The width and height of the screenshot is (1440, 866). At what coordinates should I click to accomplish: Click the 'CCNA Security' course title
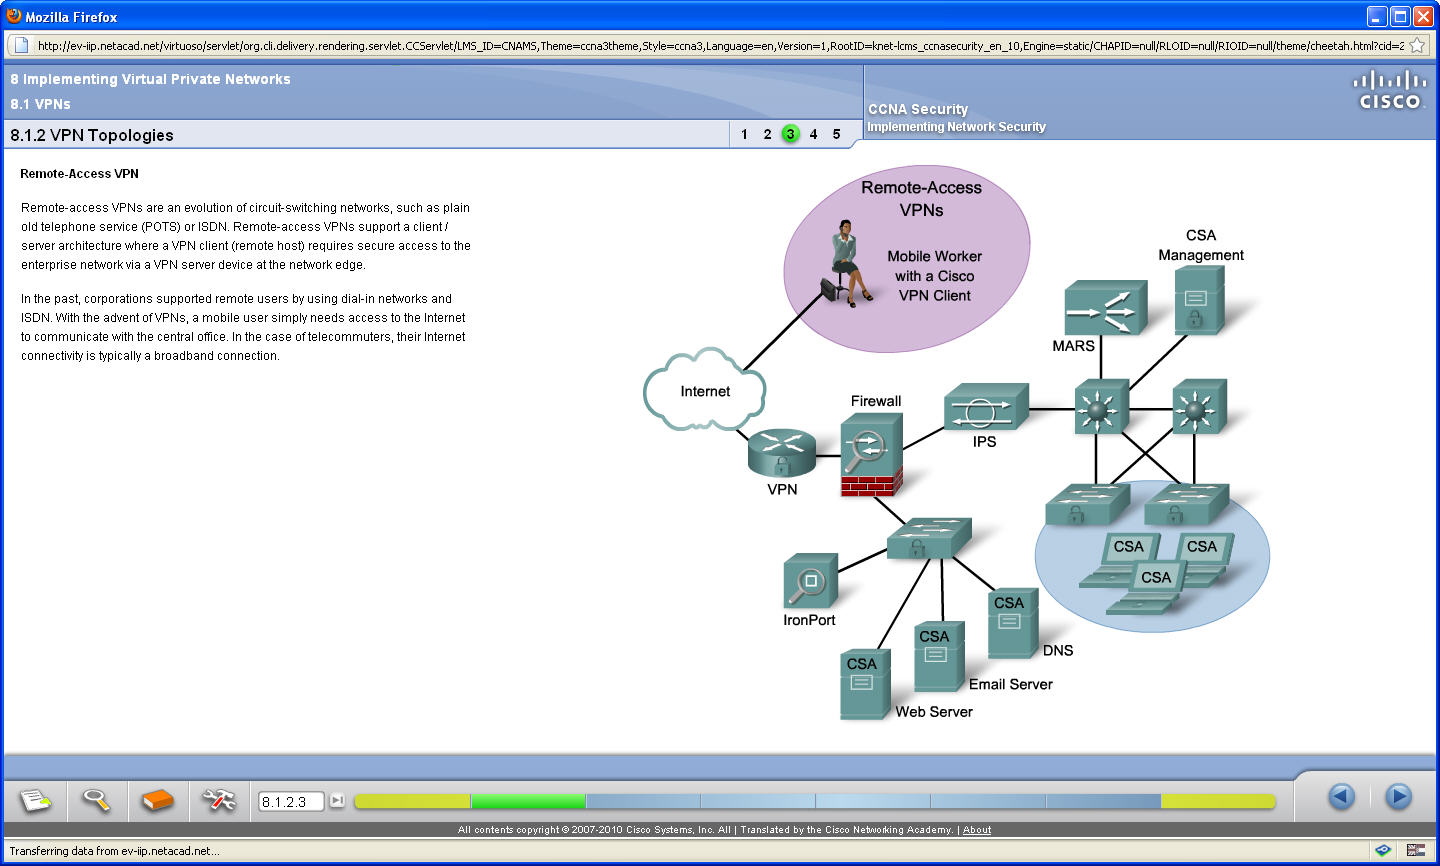point(918,109)
